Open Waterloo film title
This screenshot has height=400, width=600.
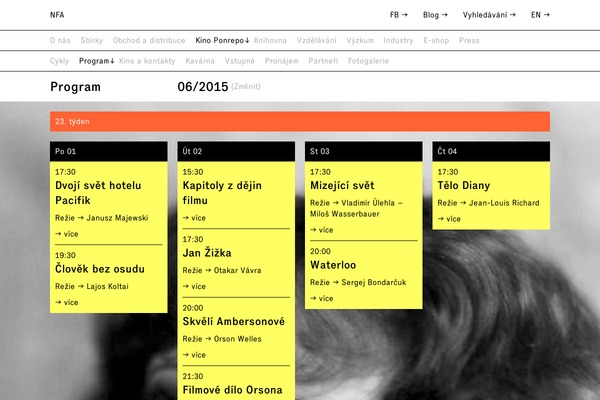tap(333, 265)
